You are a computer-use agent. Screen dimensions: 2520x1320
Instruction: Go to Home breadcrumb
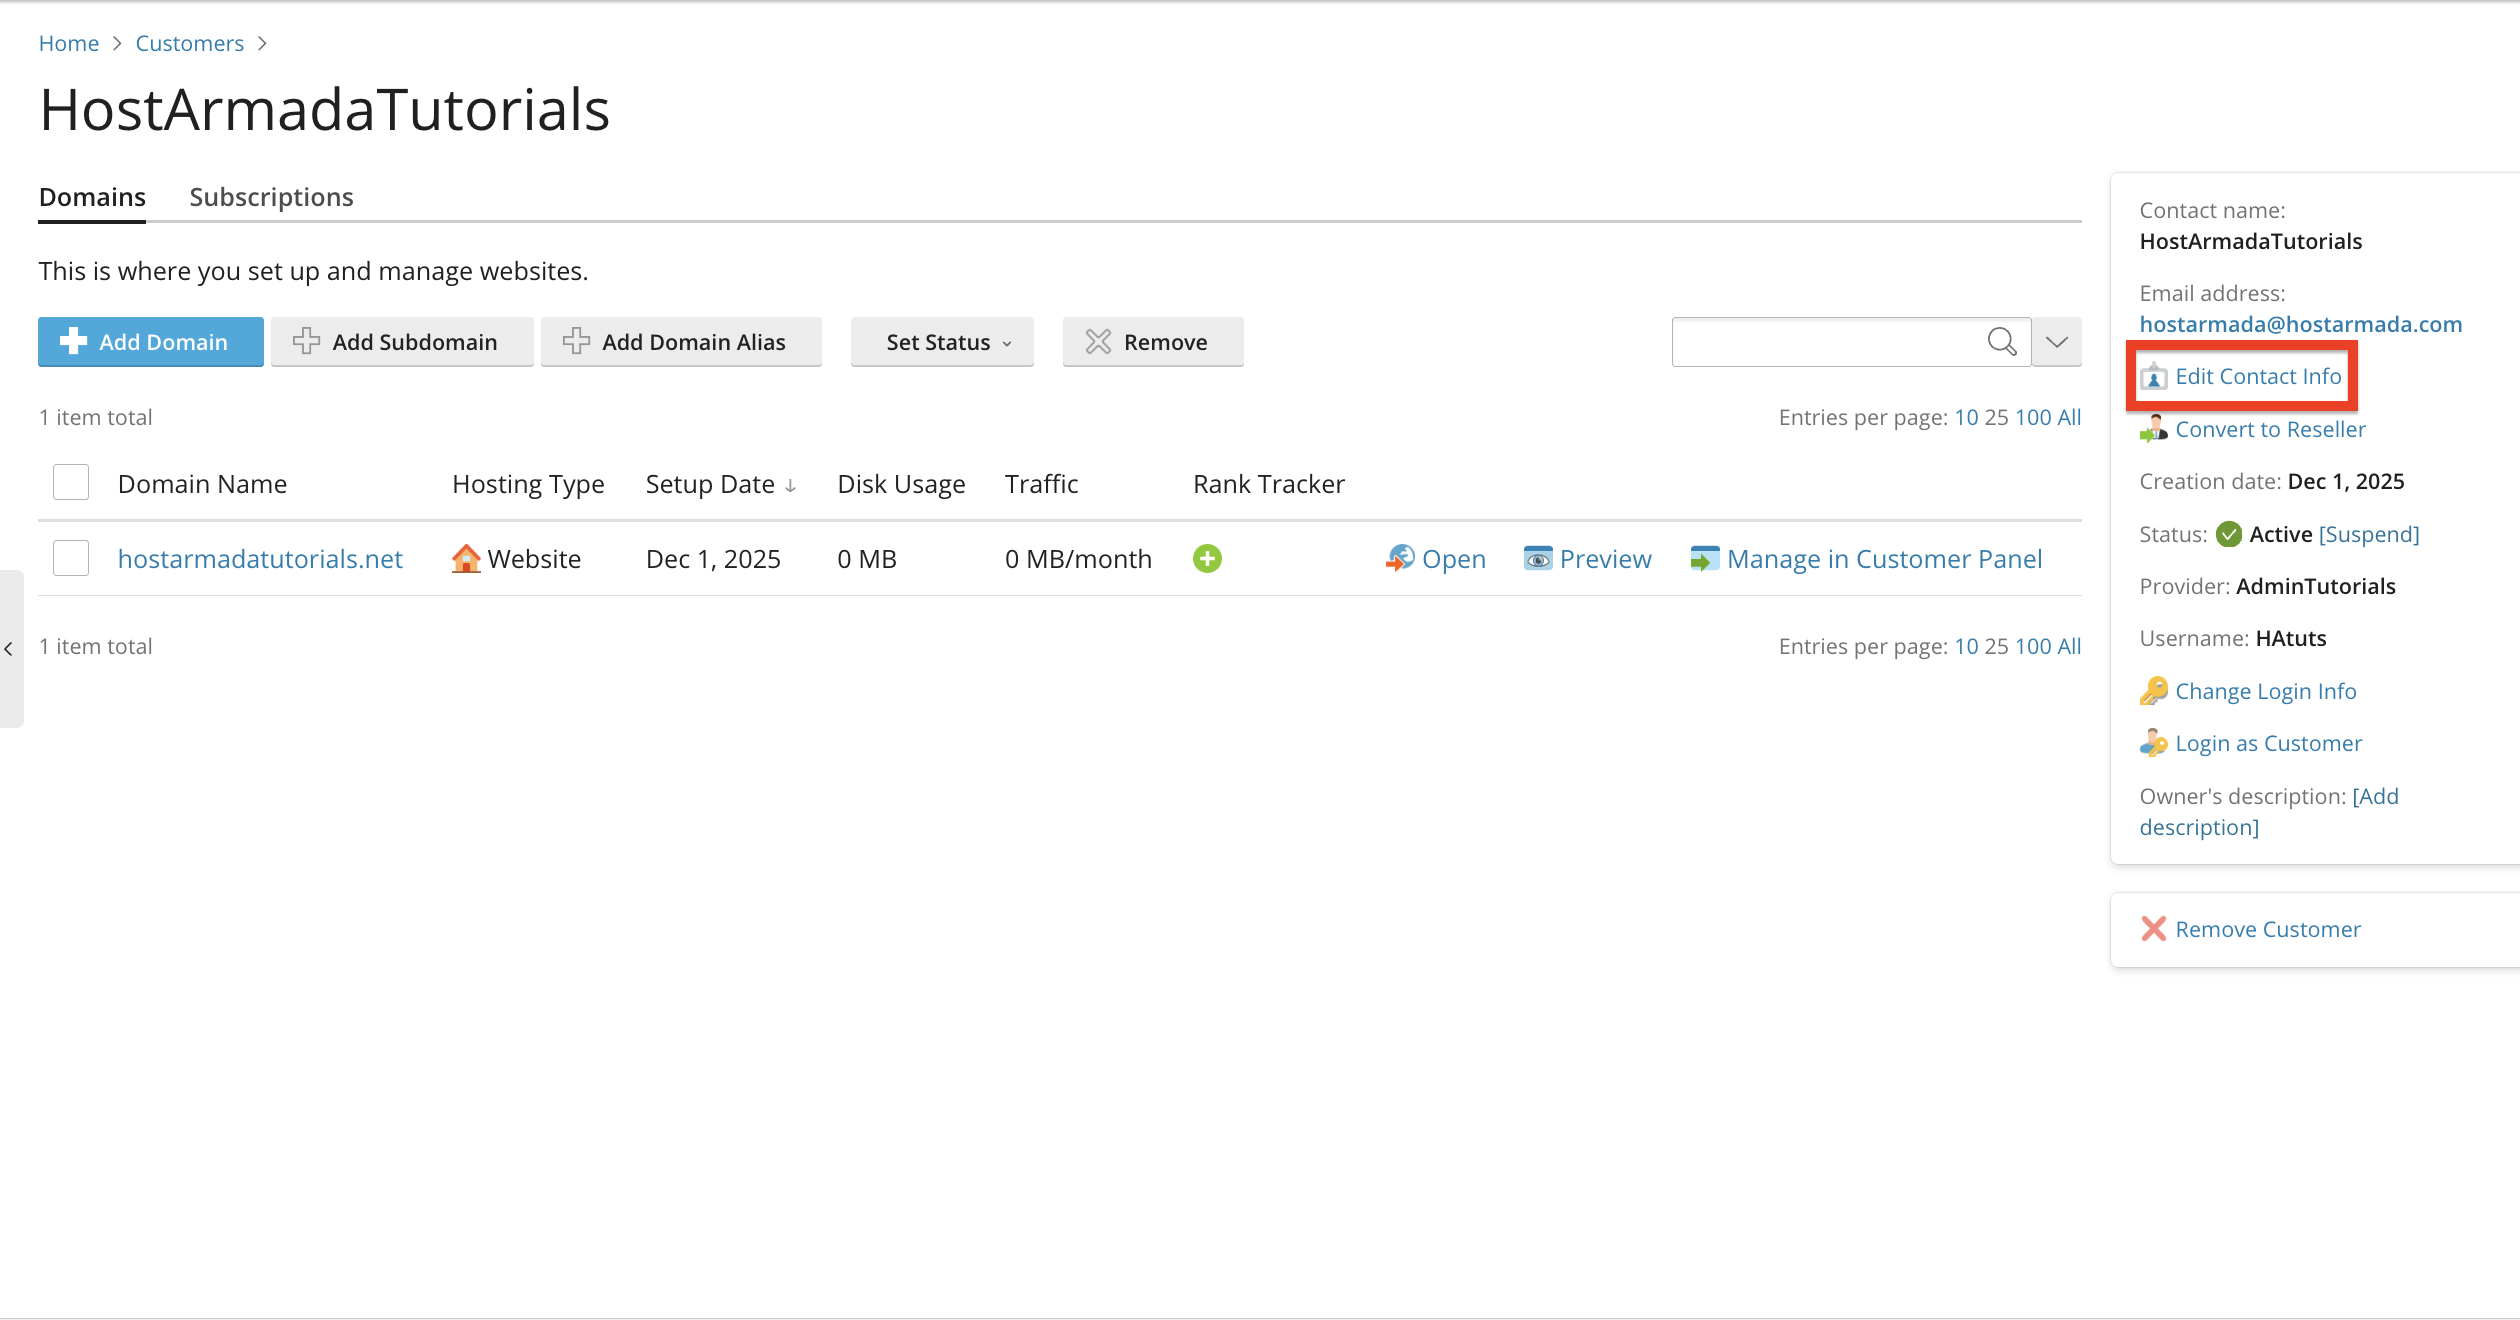tap(69, 43)
